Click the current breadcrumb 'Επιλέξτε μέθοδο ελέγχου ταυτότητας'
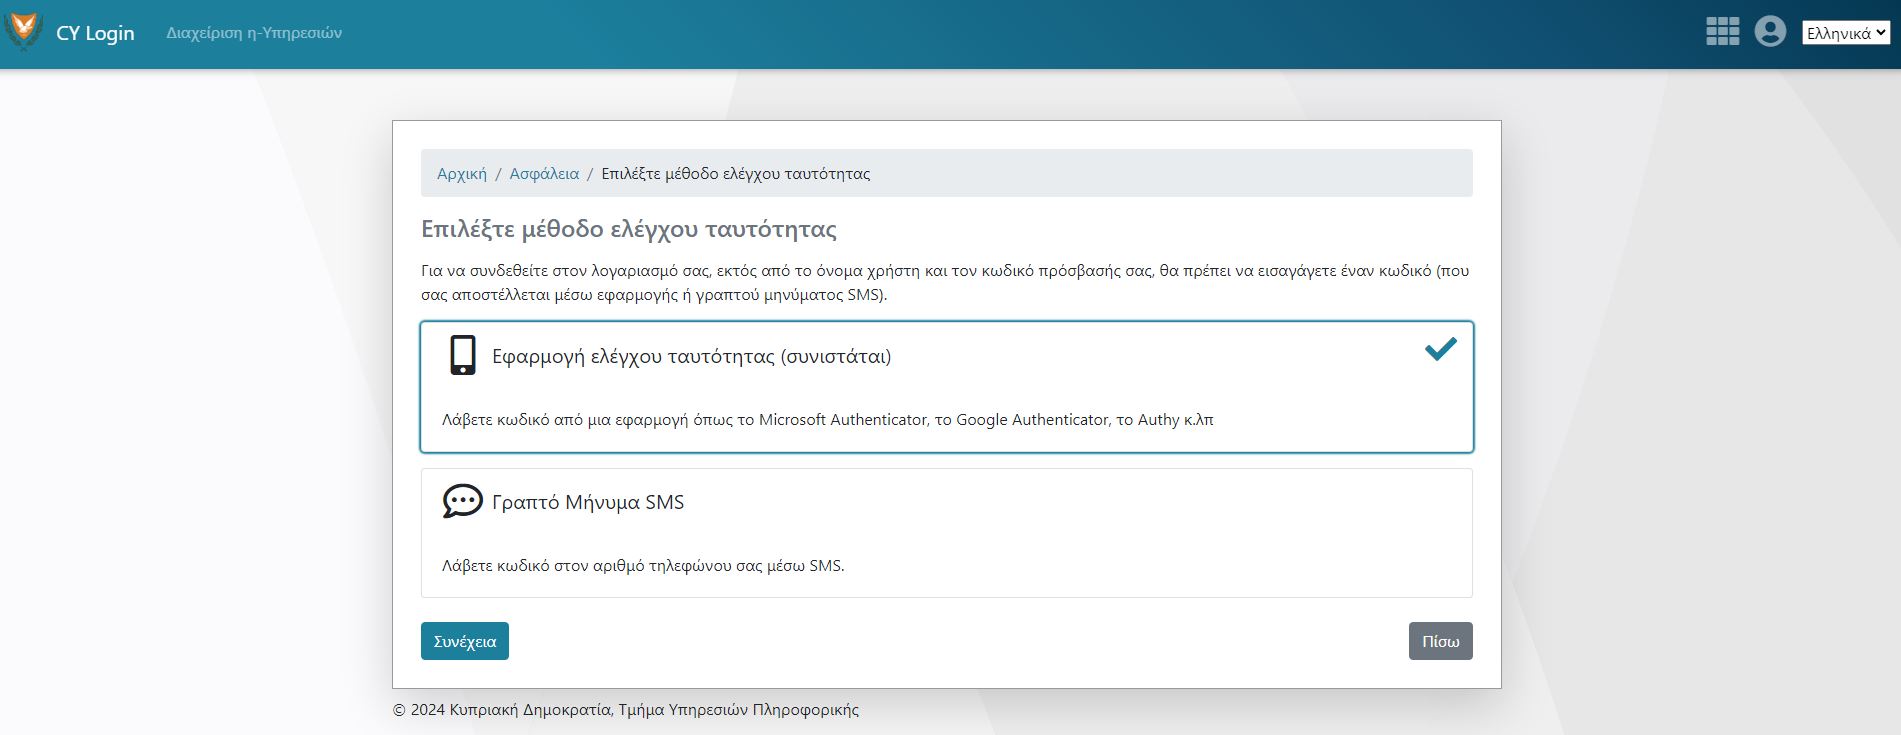 pos(735,174)
